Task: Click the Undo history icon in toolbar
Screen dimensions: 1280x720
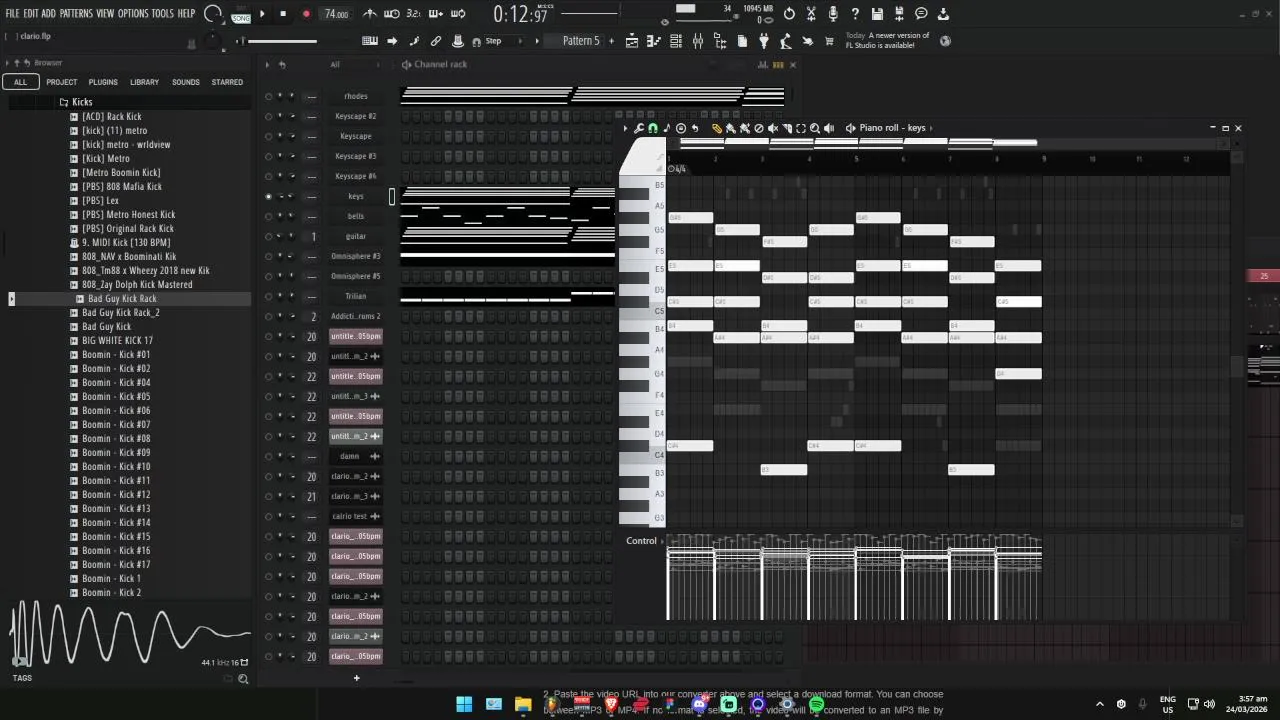Action: 789,14
